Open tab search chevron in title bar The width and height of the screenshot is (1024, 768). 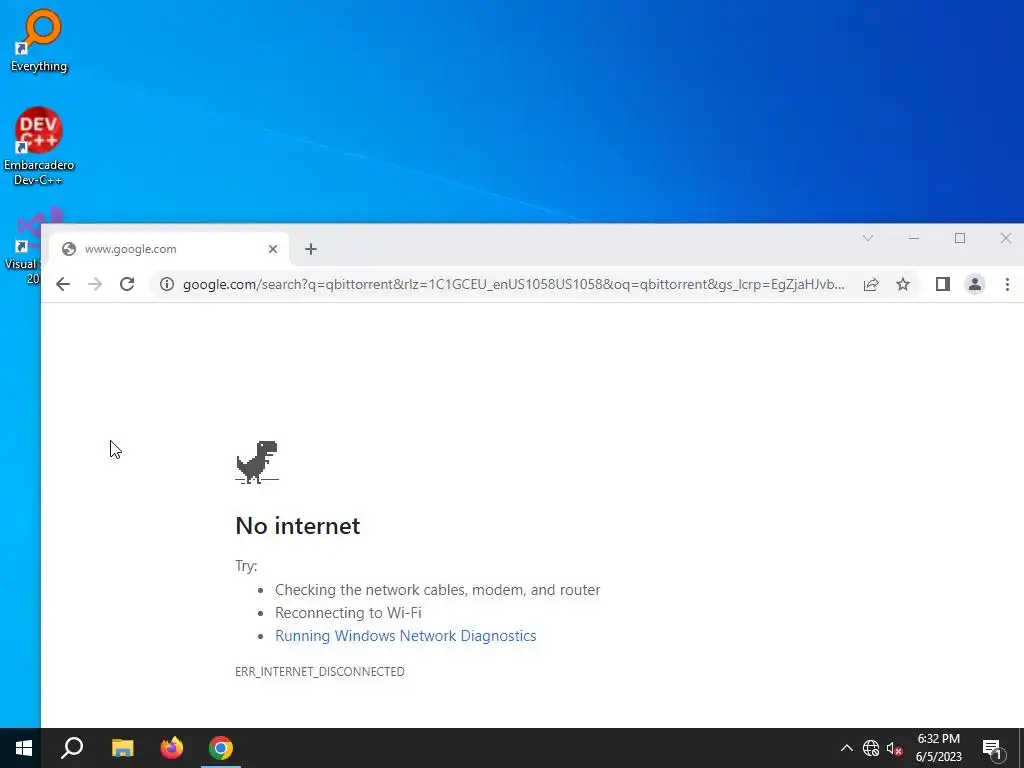pos(868,238)
